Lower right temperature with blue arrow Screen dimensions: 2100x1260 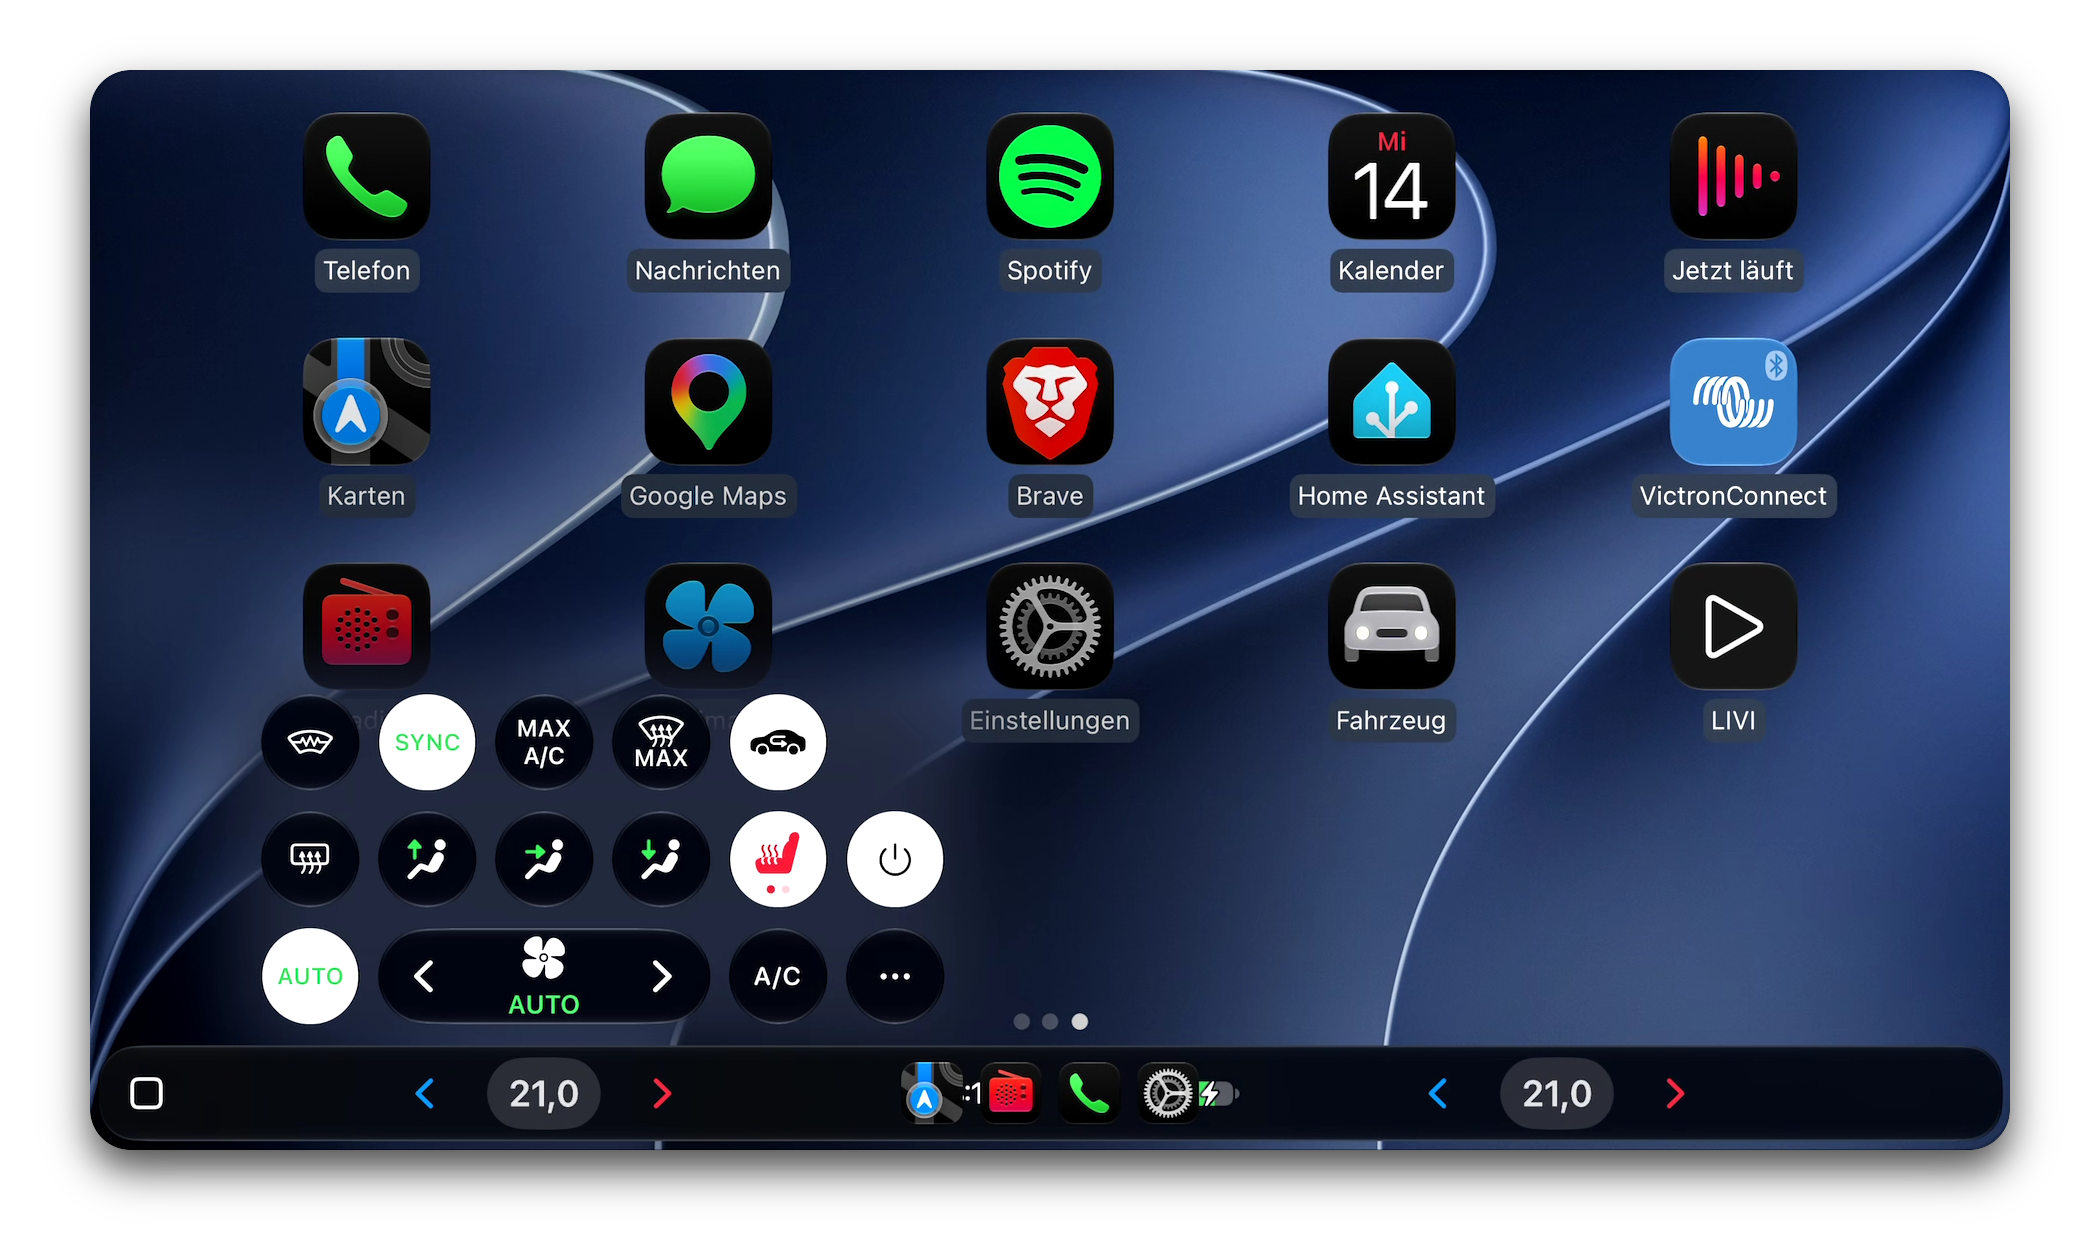tap(1438, 1093)
